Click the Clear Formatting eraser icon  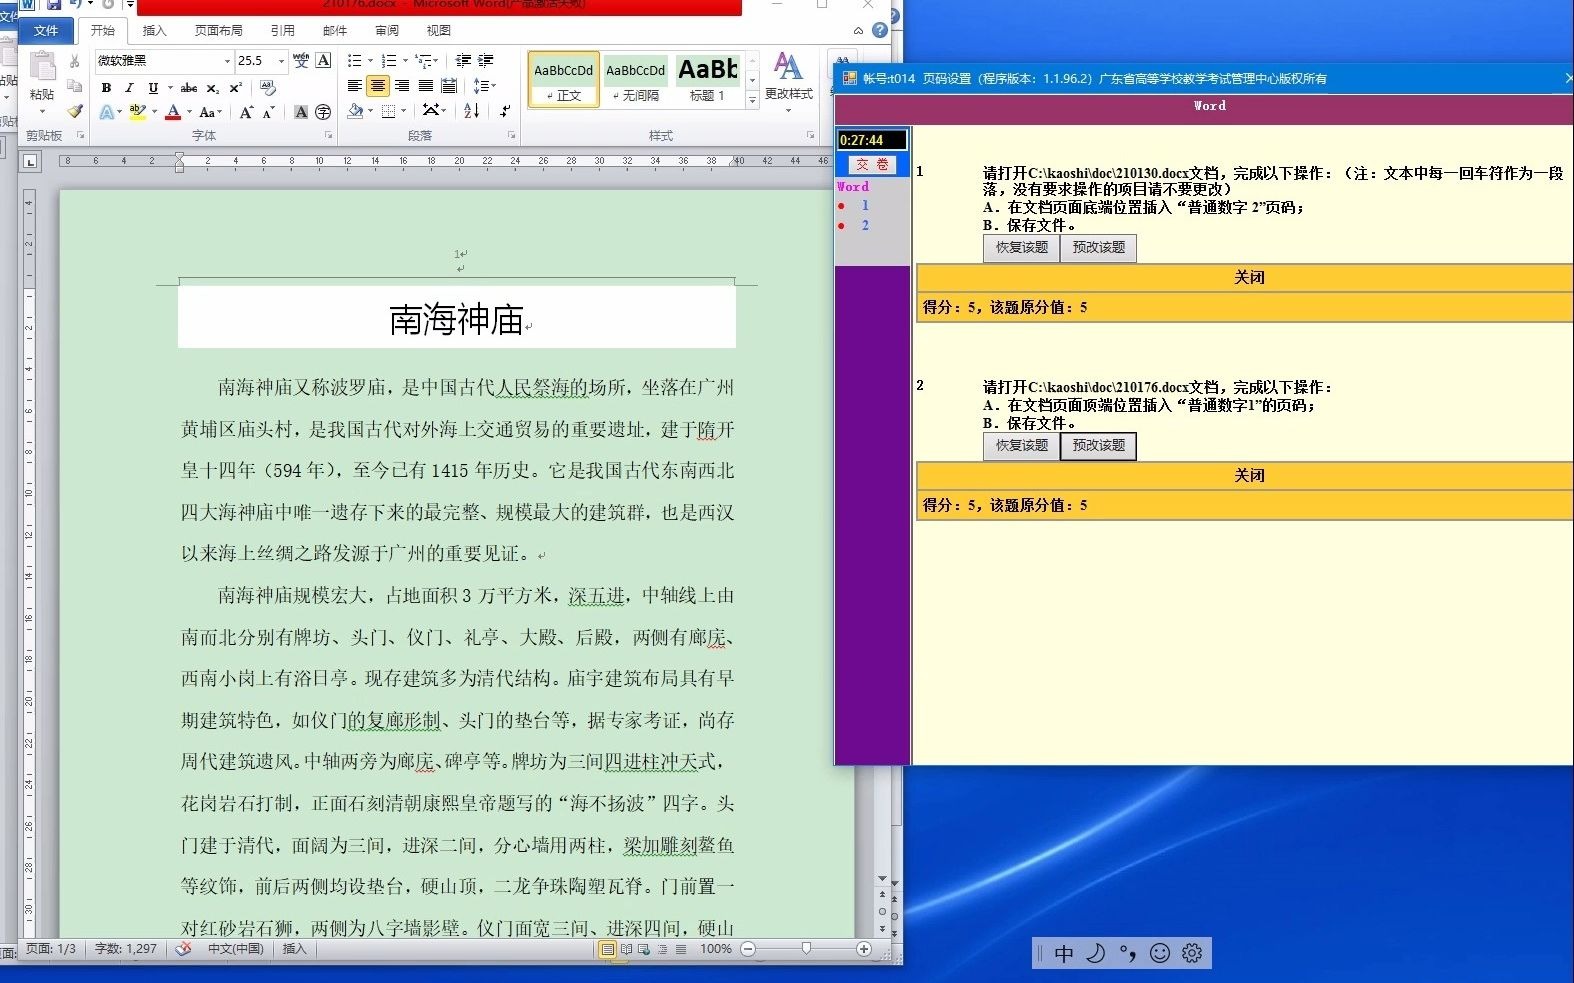coord(268,88)
